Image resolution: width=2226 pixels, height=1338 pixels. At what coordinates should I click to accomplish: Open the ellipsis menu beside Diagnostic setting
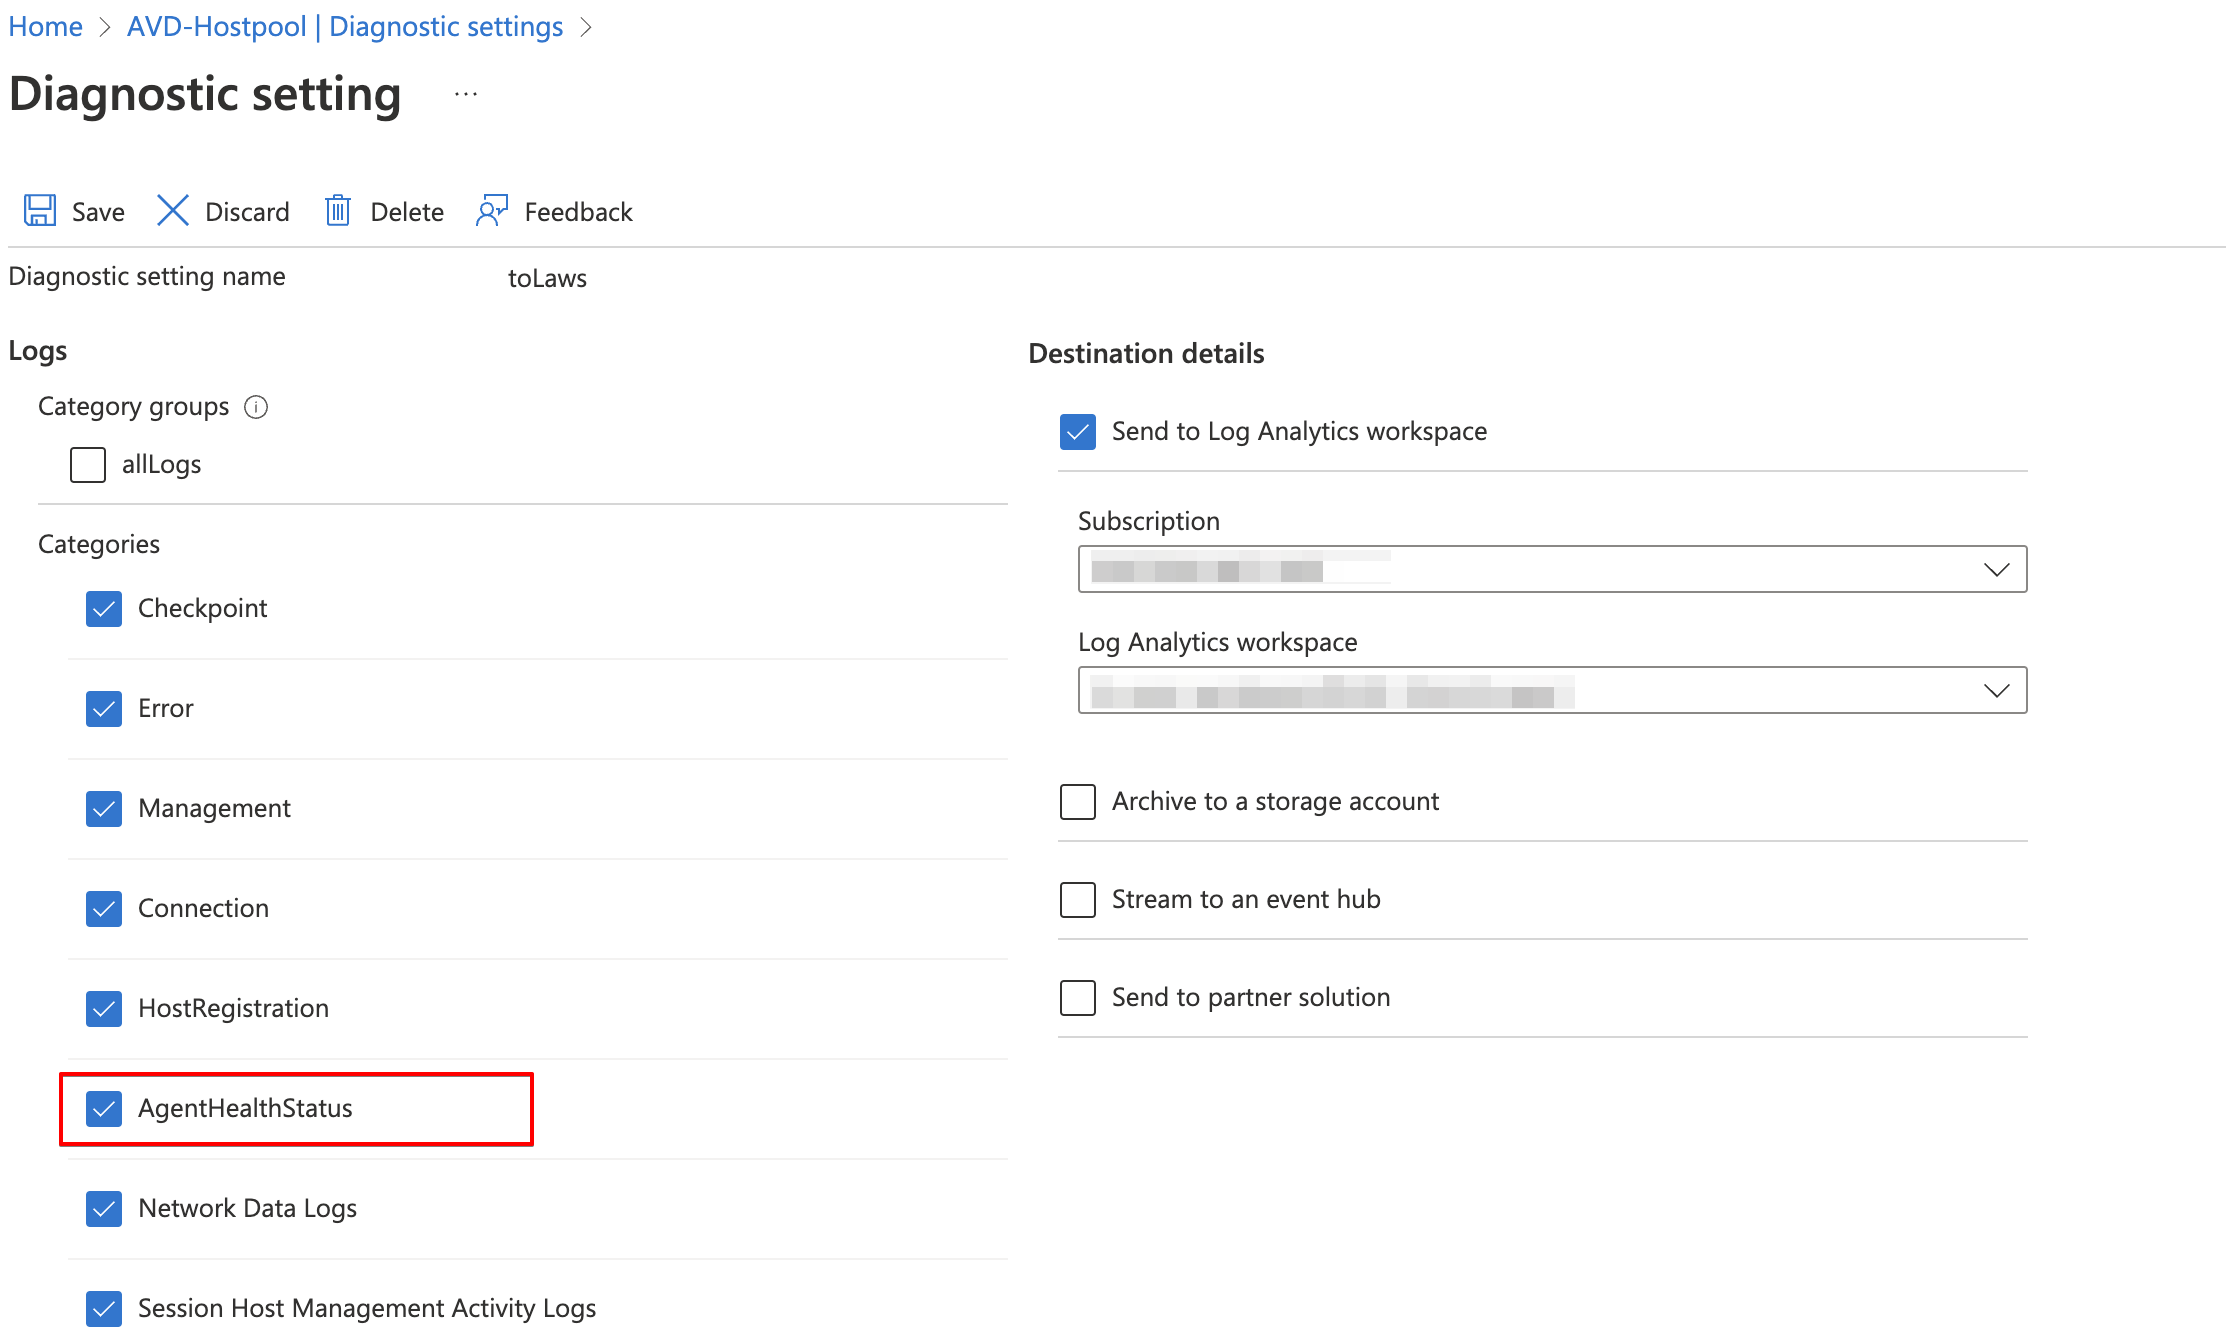point(466,95)
